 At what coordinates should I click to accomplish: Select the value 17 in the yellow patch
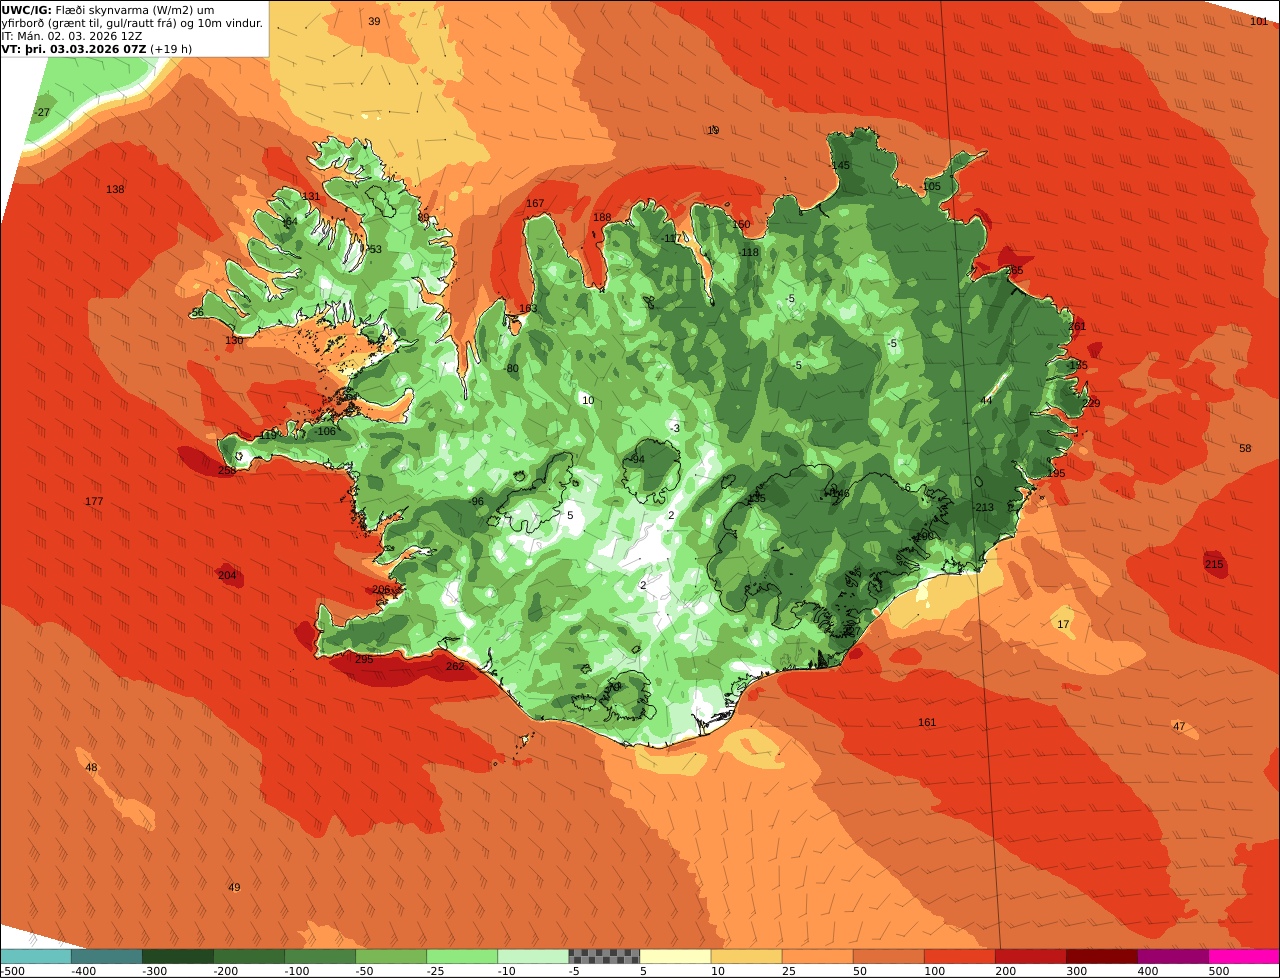coord(1063,624)
